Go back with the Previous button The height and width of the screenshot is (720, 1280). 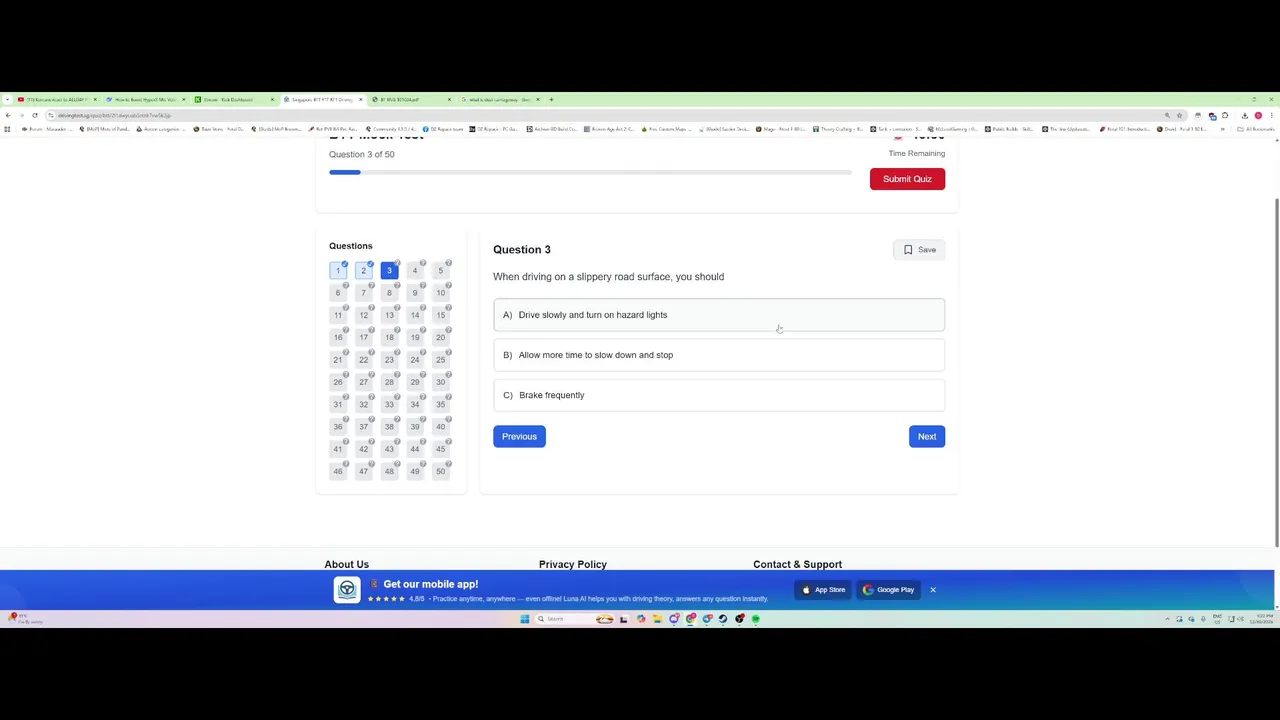pyautogui.click(x=519, y=437)
